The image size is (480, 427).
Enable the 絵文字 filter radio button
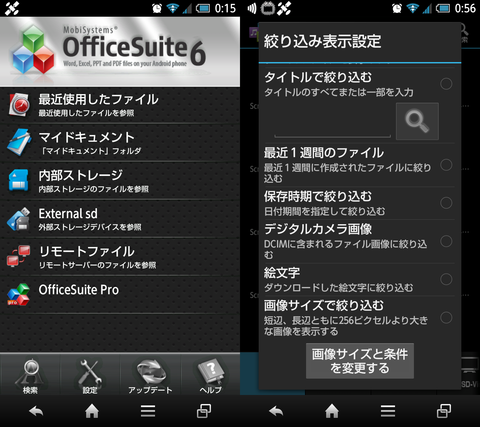click(x=446, y=279)
